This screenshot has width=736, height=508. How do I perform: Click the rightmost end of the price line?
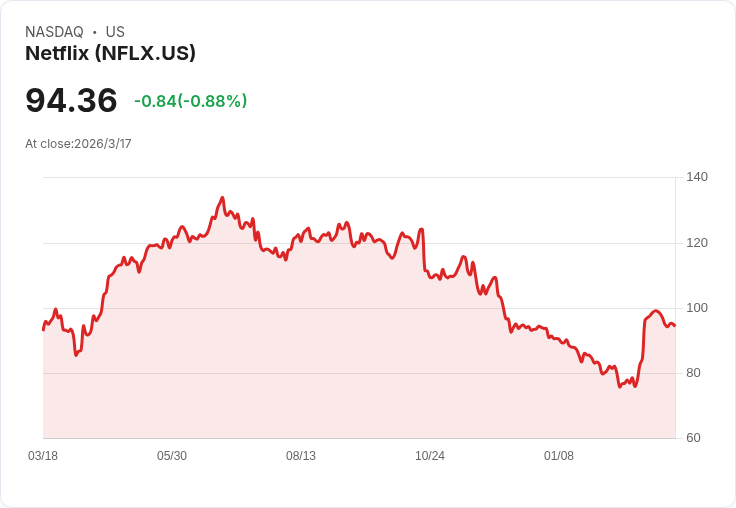click(x=675, y=326)
